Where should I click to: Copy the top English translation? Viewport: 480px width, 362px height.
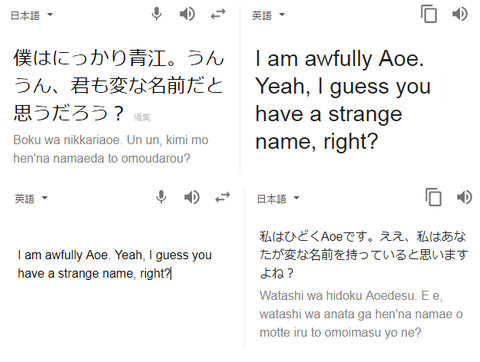click(x=429, y=14)
